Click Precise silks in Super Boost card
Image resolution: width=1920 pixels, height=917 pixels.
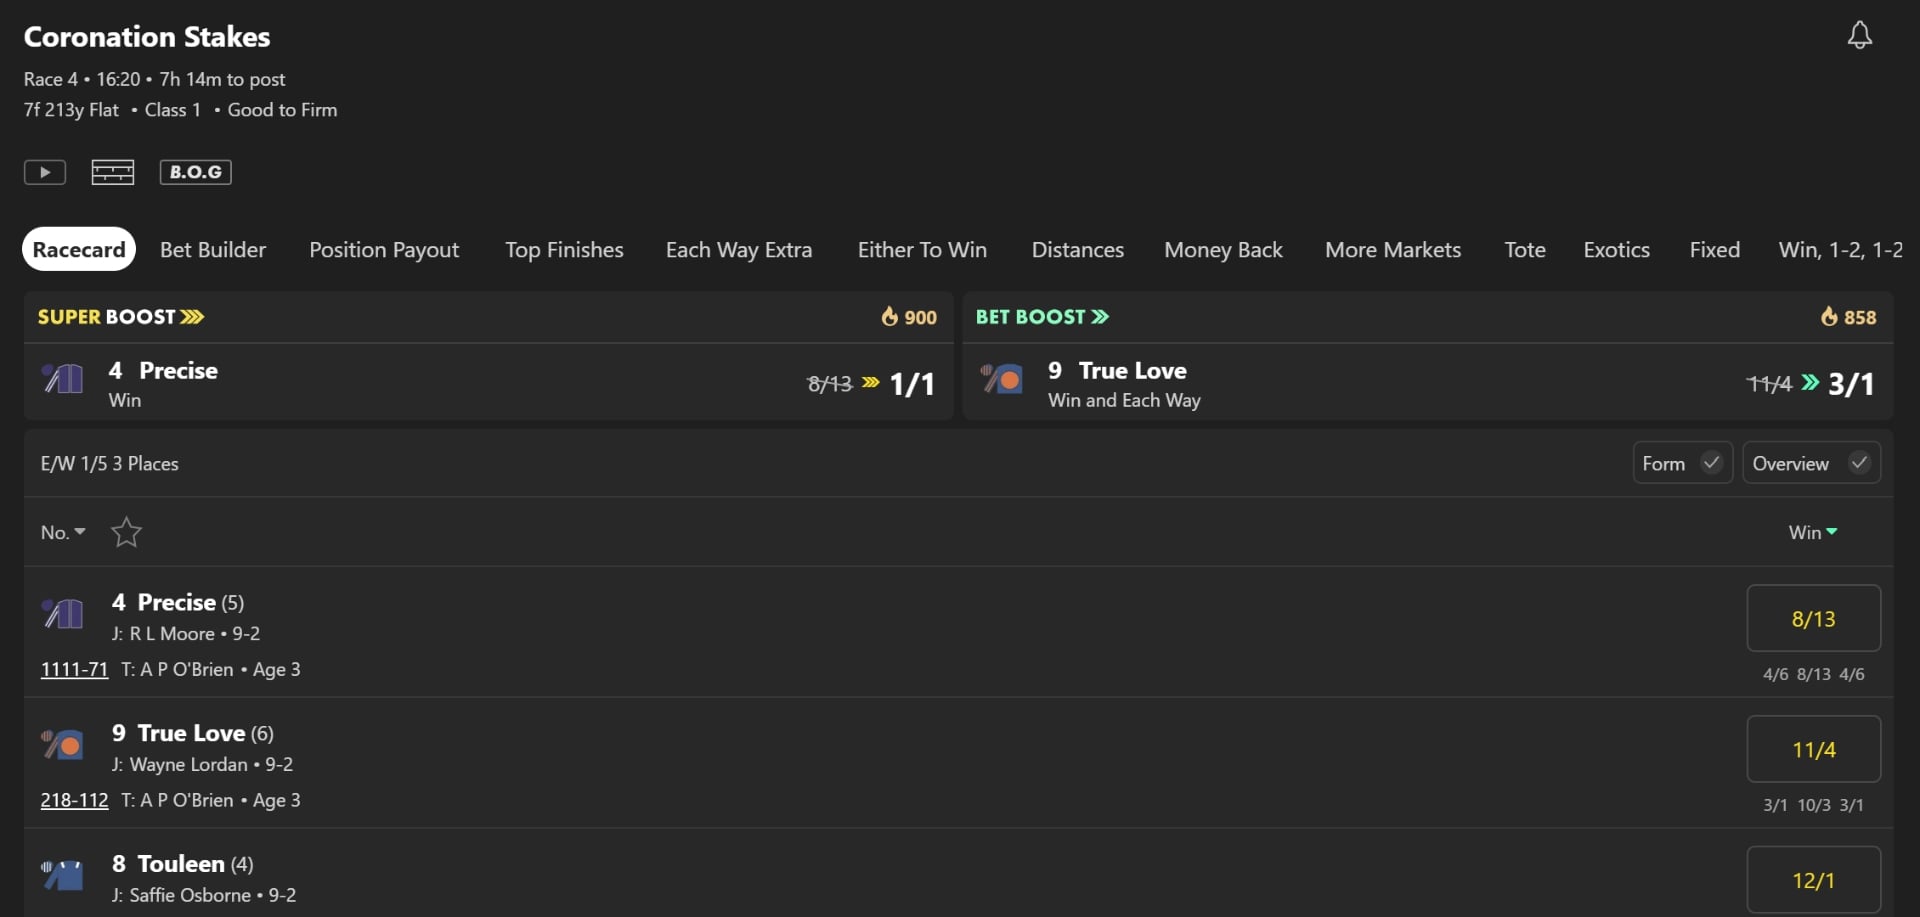pyautogui.click(x=62, y=379)
